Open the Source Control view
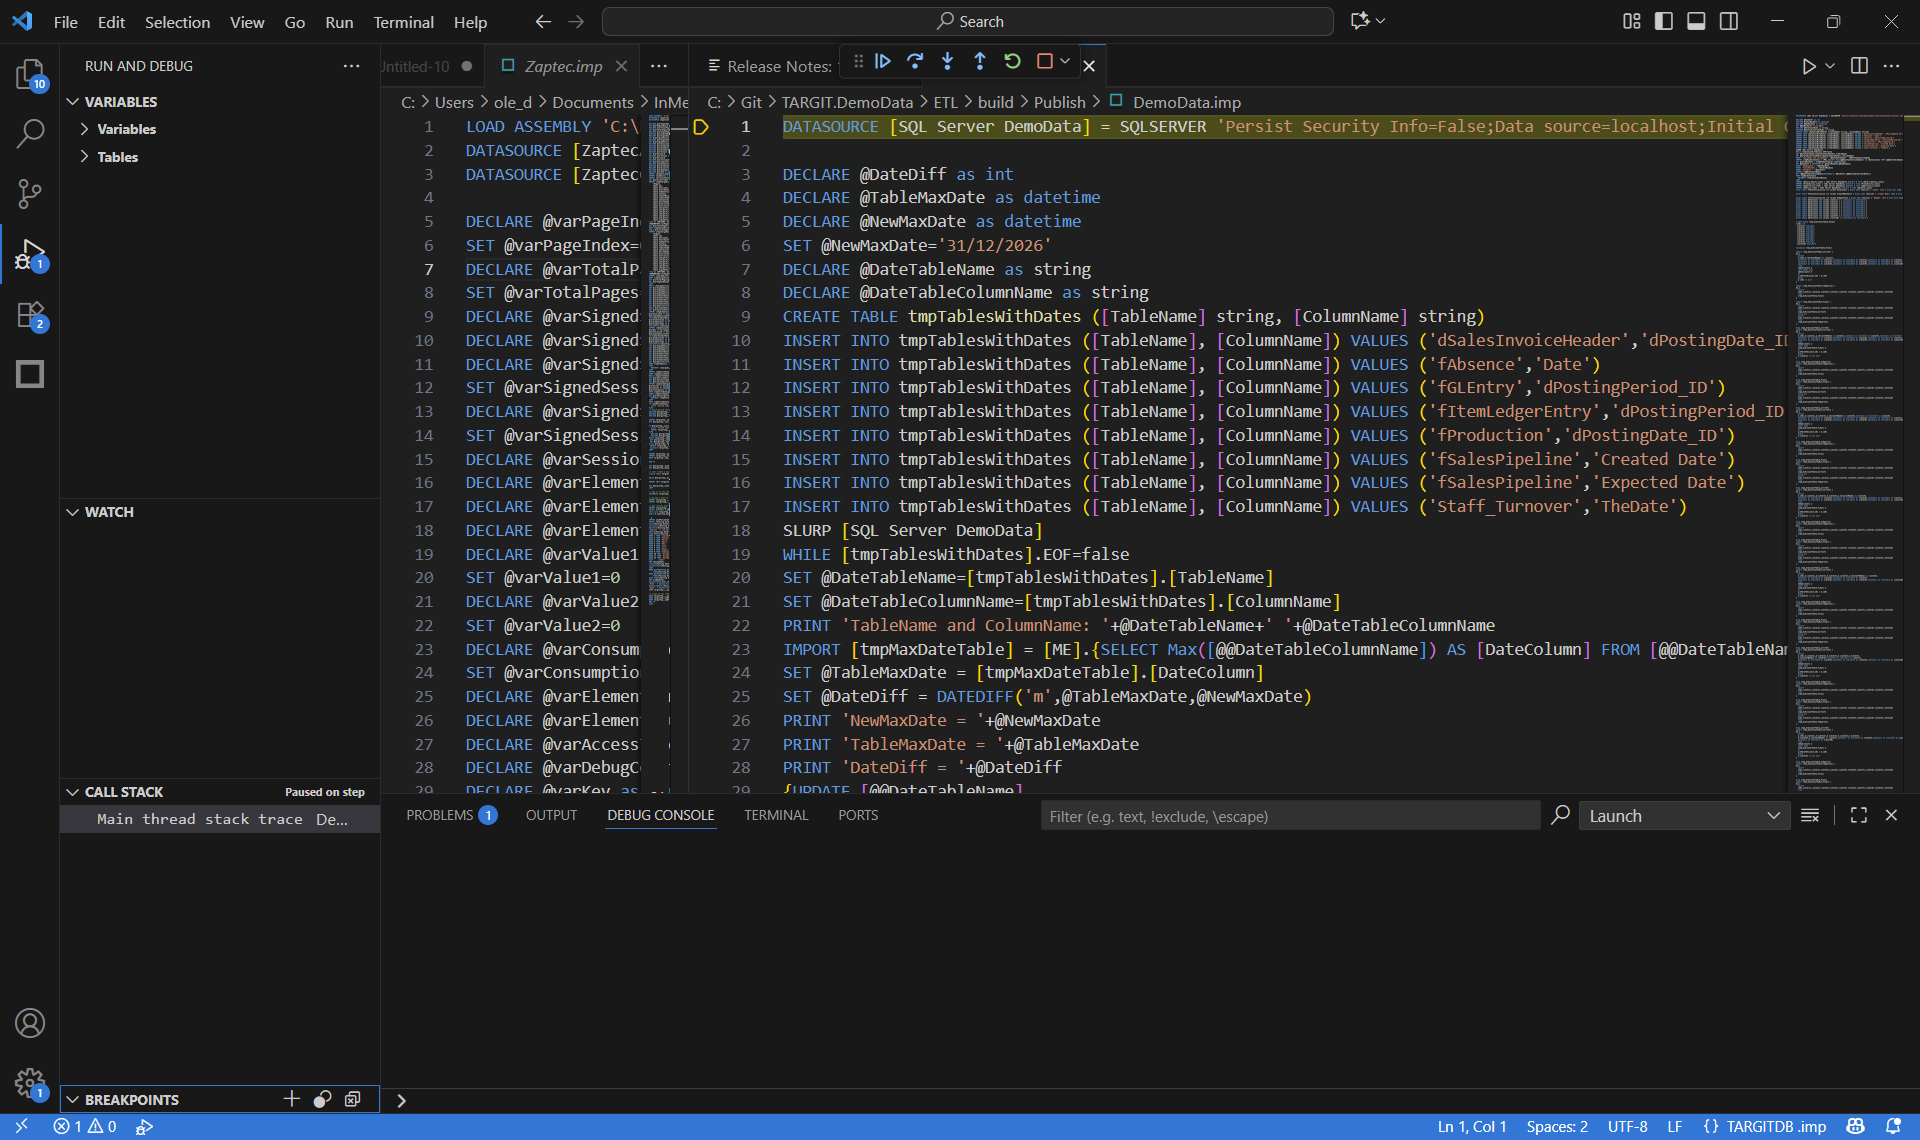The width and height of the screenshot is (1920, 1140). coord(30,194)
